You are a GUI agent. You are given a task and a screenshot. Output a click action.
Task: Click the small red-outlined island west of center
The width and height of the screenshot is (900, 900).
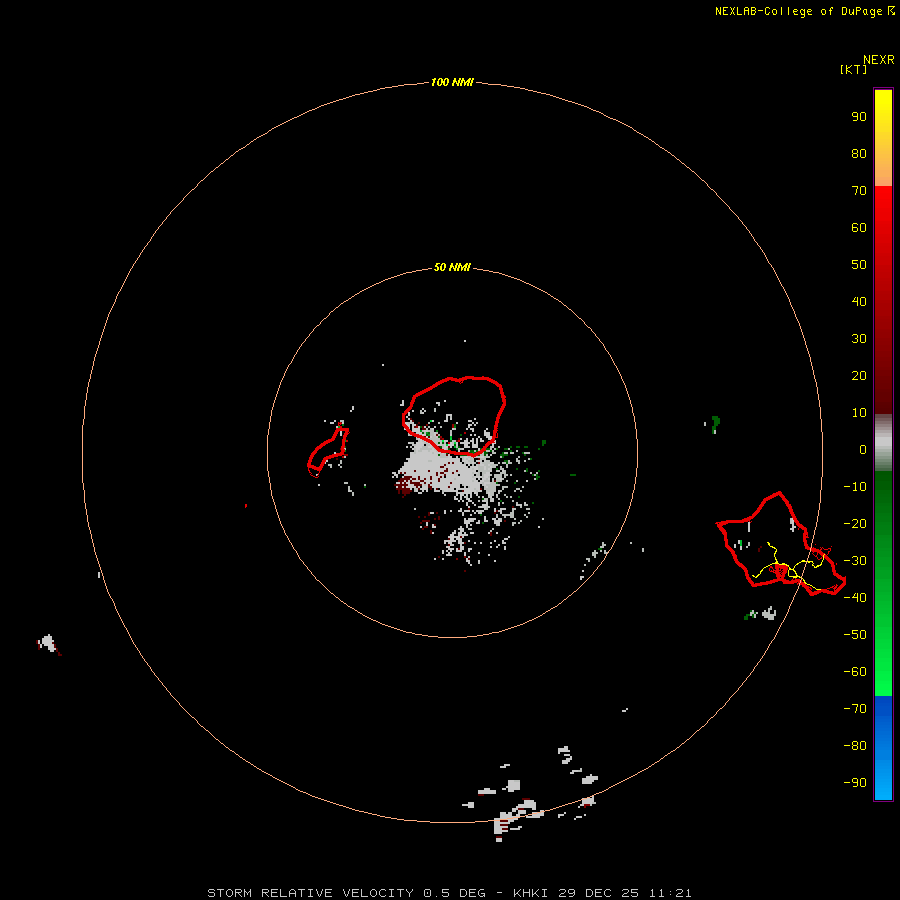328,452
